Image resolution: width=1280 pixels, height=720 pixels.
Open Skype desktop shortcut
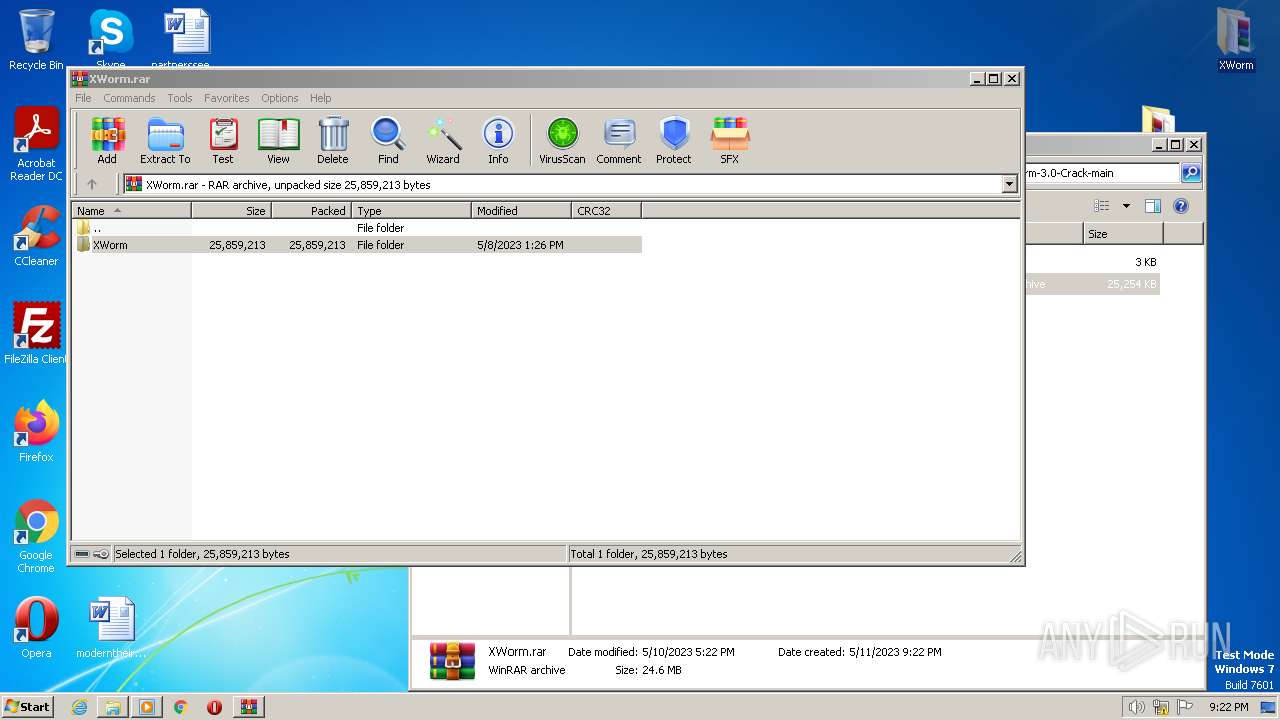tap(110, 40)
